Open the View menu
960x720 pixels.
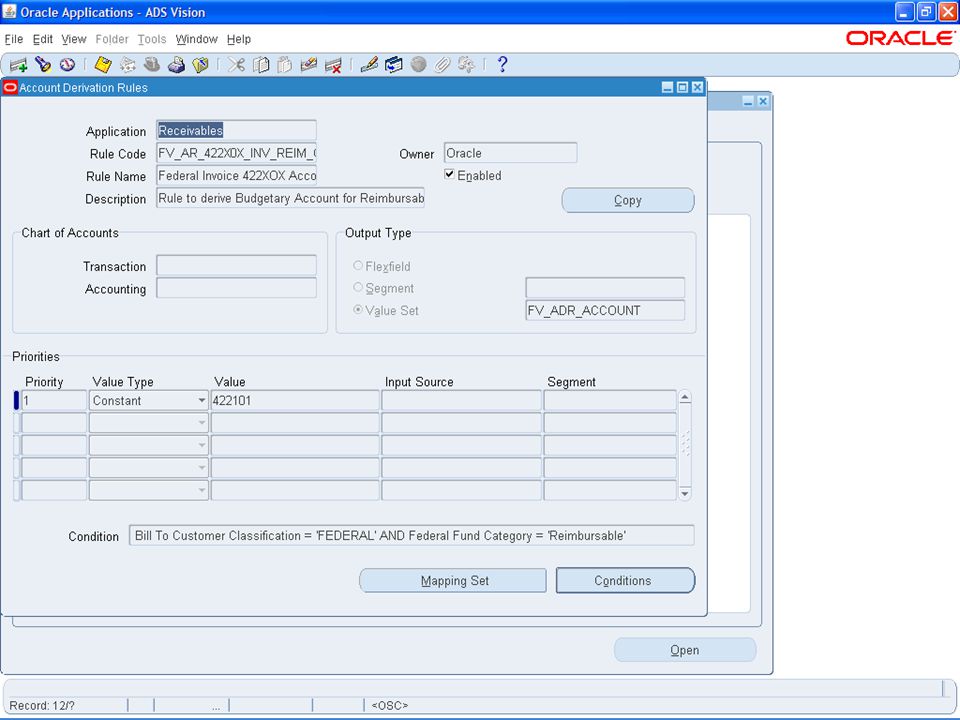point(73,39)
